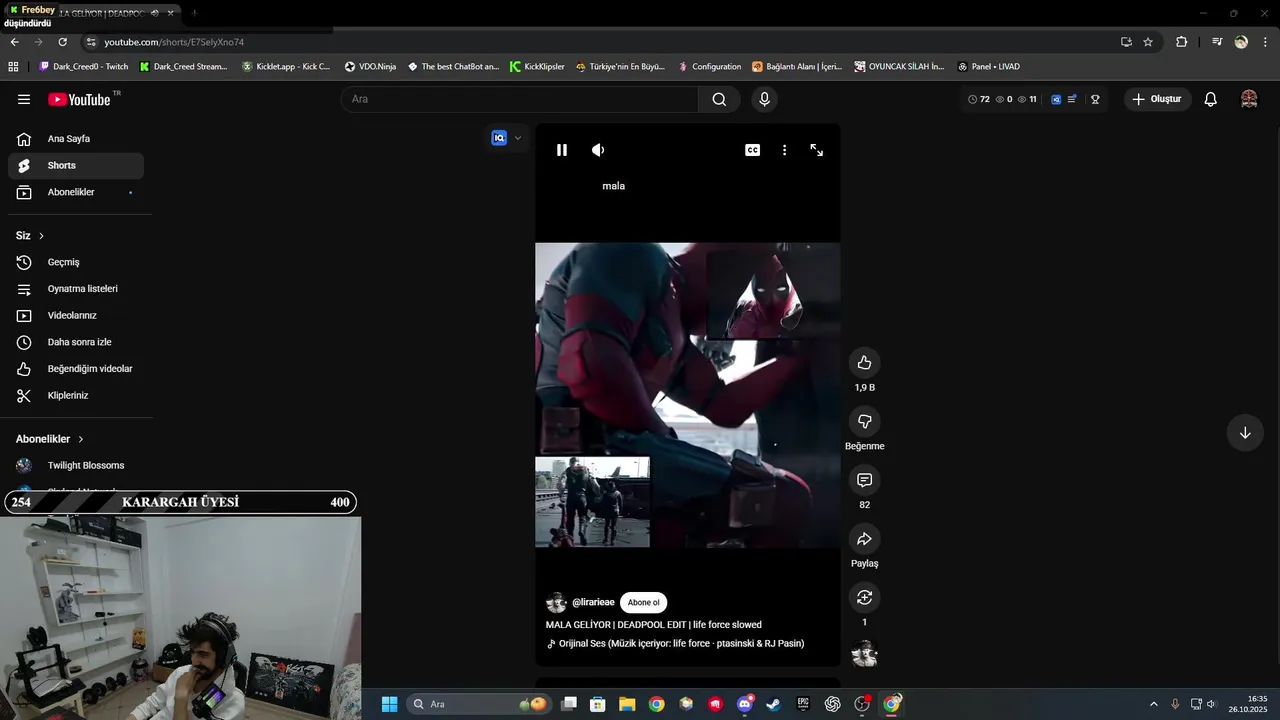Open the short's three-dot options menu
The height and width of the screenshot is (720, 1280).
pyautogui.click(x=784, y=150)
